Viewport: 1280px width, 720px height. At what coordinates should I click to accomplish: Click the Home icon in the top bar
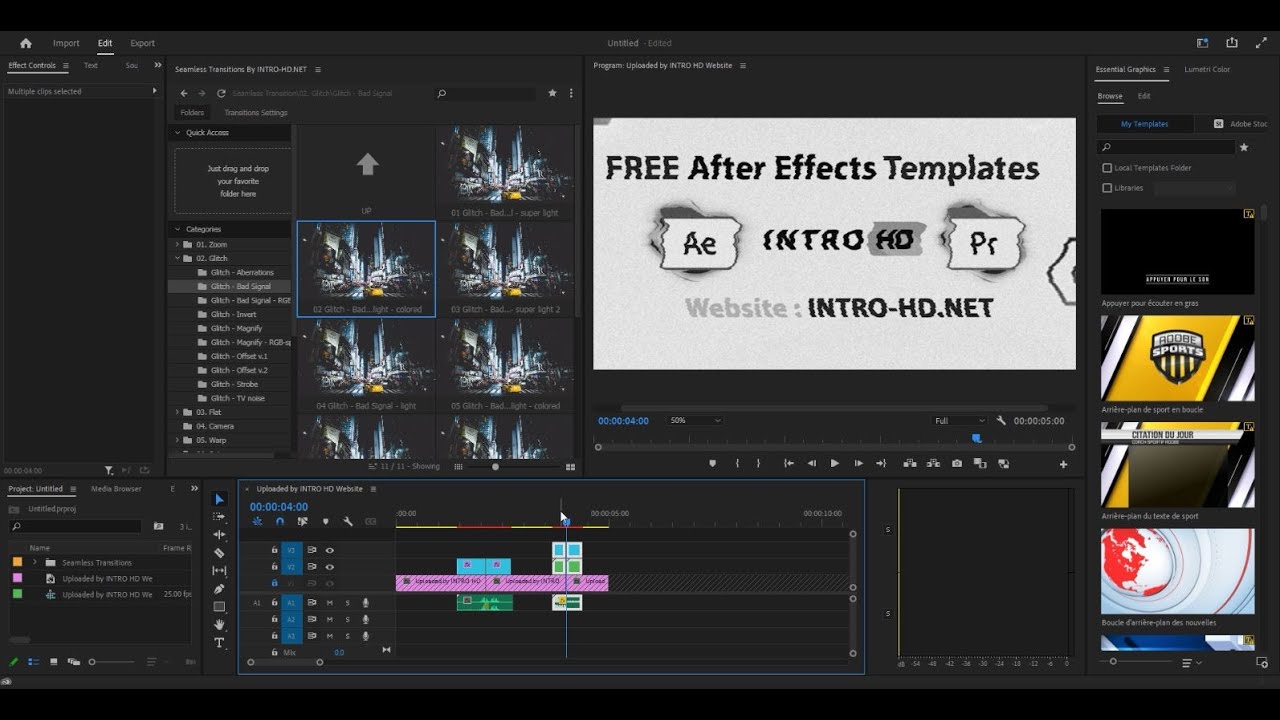tap(26, 43)
